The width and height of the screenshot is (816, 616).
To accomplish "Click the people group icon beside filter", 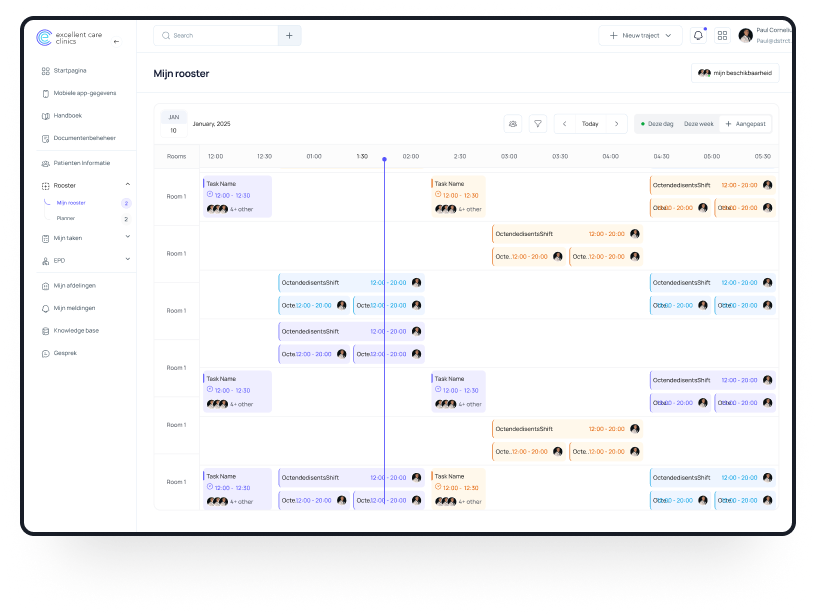I will (x=513, y=124).
